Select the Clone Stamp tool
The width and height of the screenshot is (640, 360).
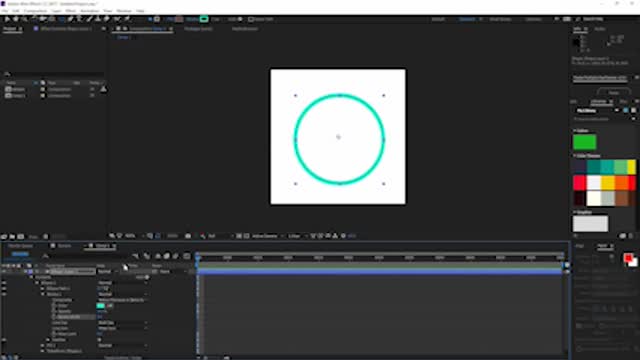98,19
